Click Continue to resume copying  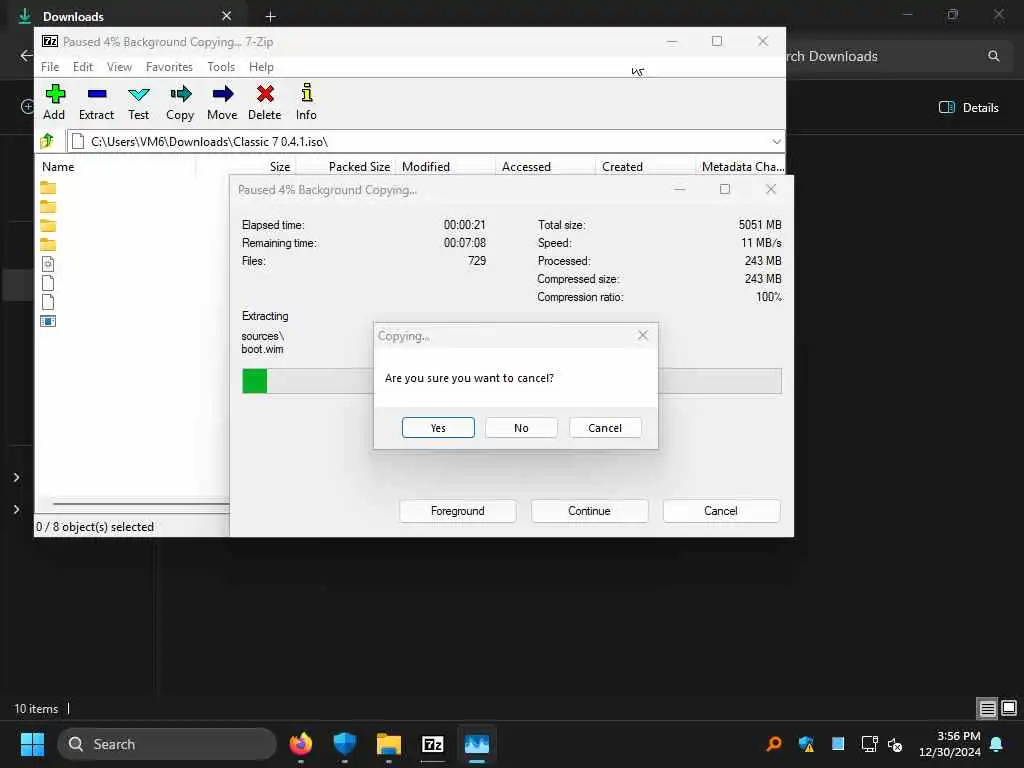pyautogui.click(x=589, y=511)
